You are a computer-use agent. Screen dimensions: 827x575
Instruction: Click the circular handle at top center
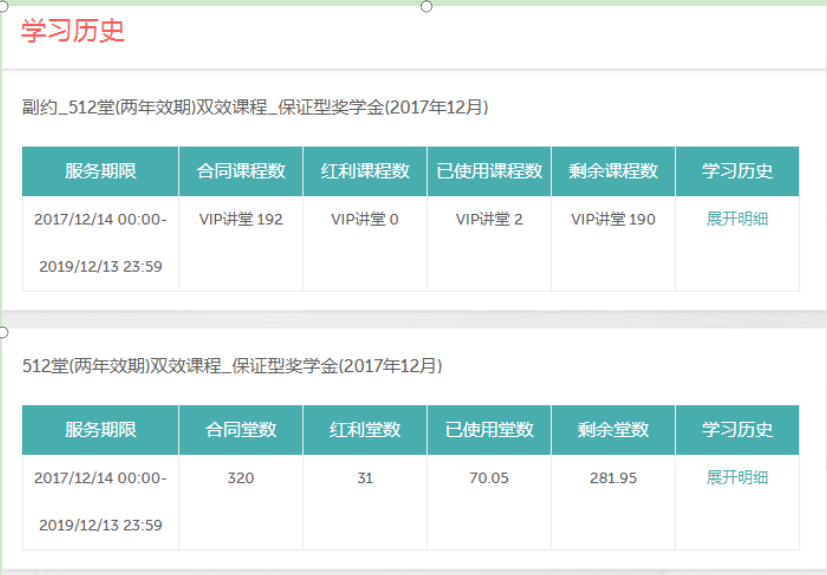(427, 6)
